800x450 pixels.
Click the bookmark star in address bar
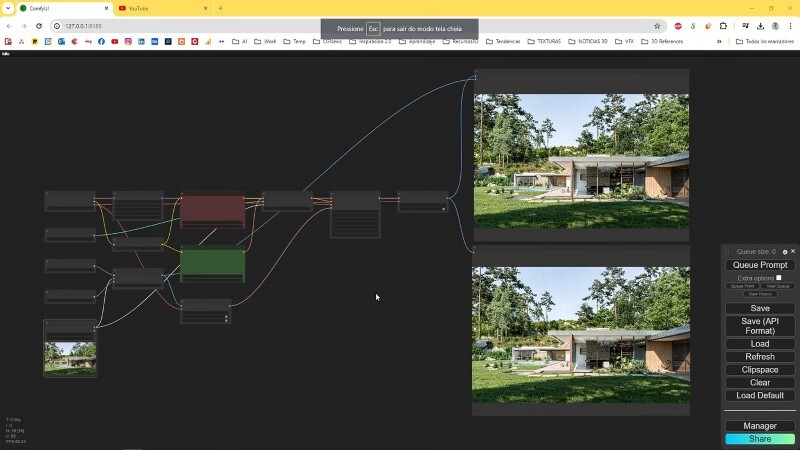[657, 25]
